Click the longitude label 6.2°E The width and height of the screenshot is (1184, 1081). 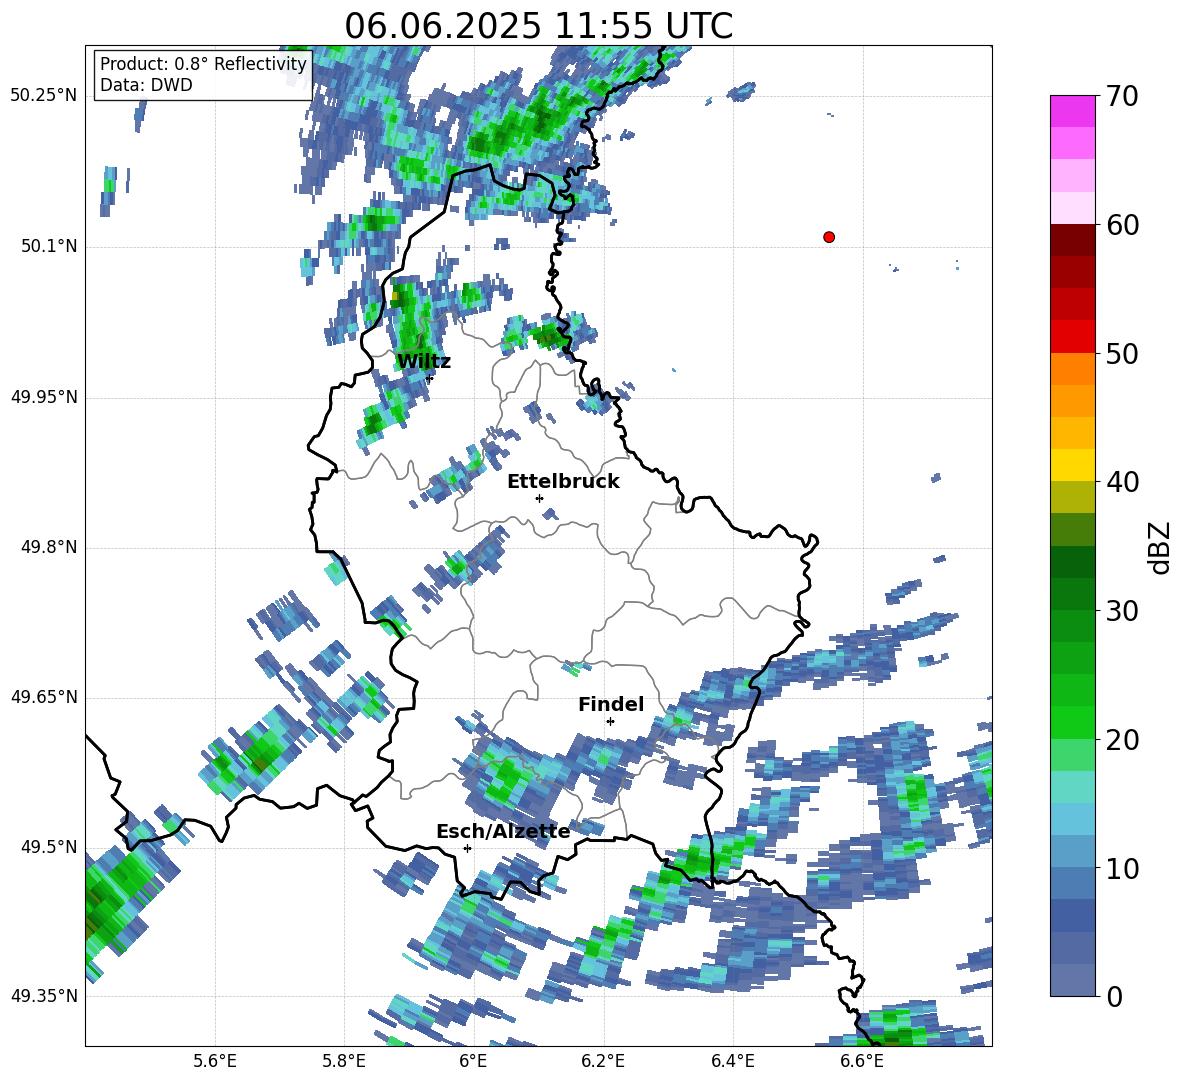603,1061
